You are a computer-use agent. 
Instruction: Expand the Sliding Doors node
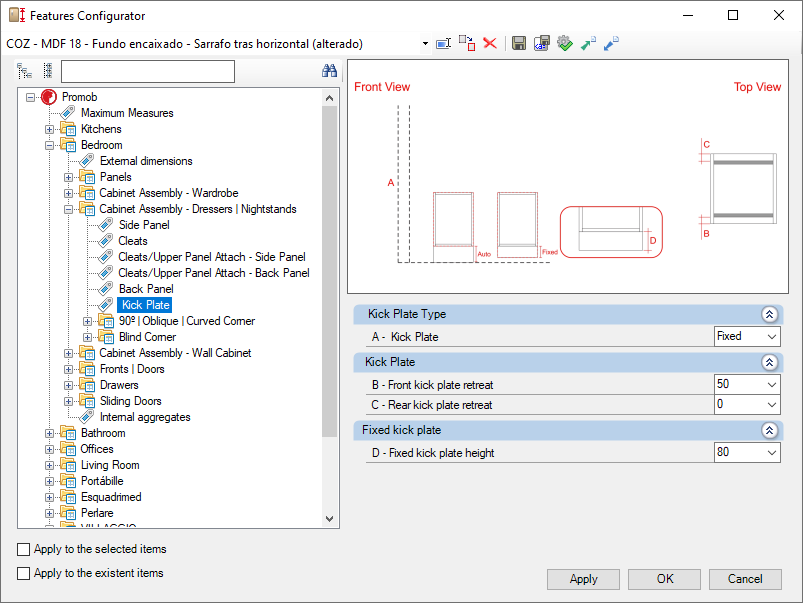[x=68, y=401]
